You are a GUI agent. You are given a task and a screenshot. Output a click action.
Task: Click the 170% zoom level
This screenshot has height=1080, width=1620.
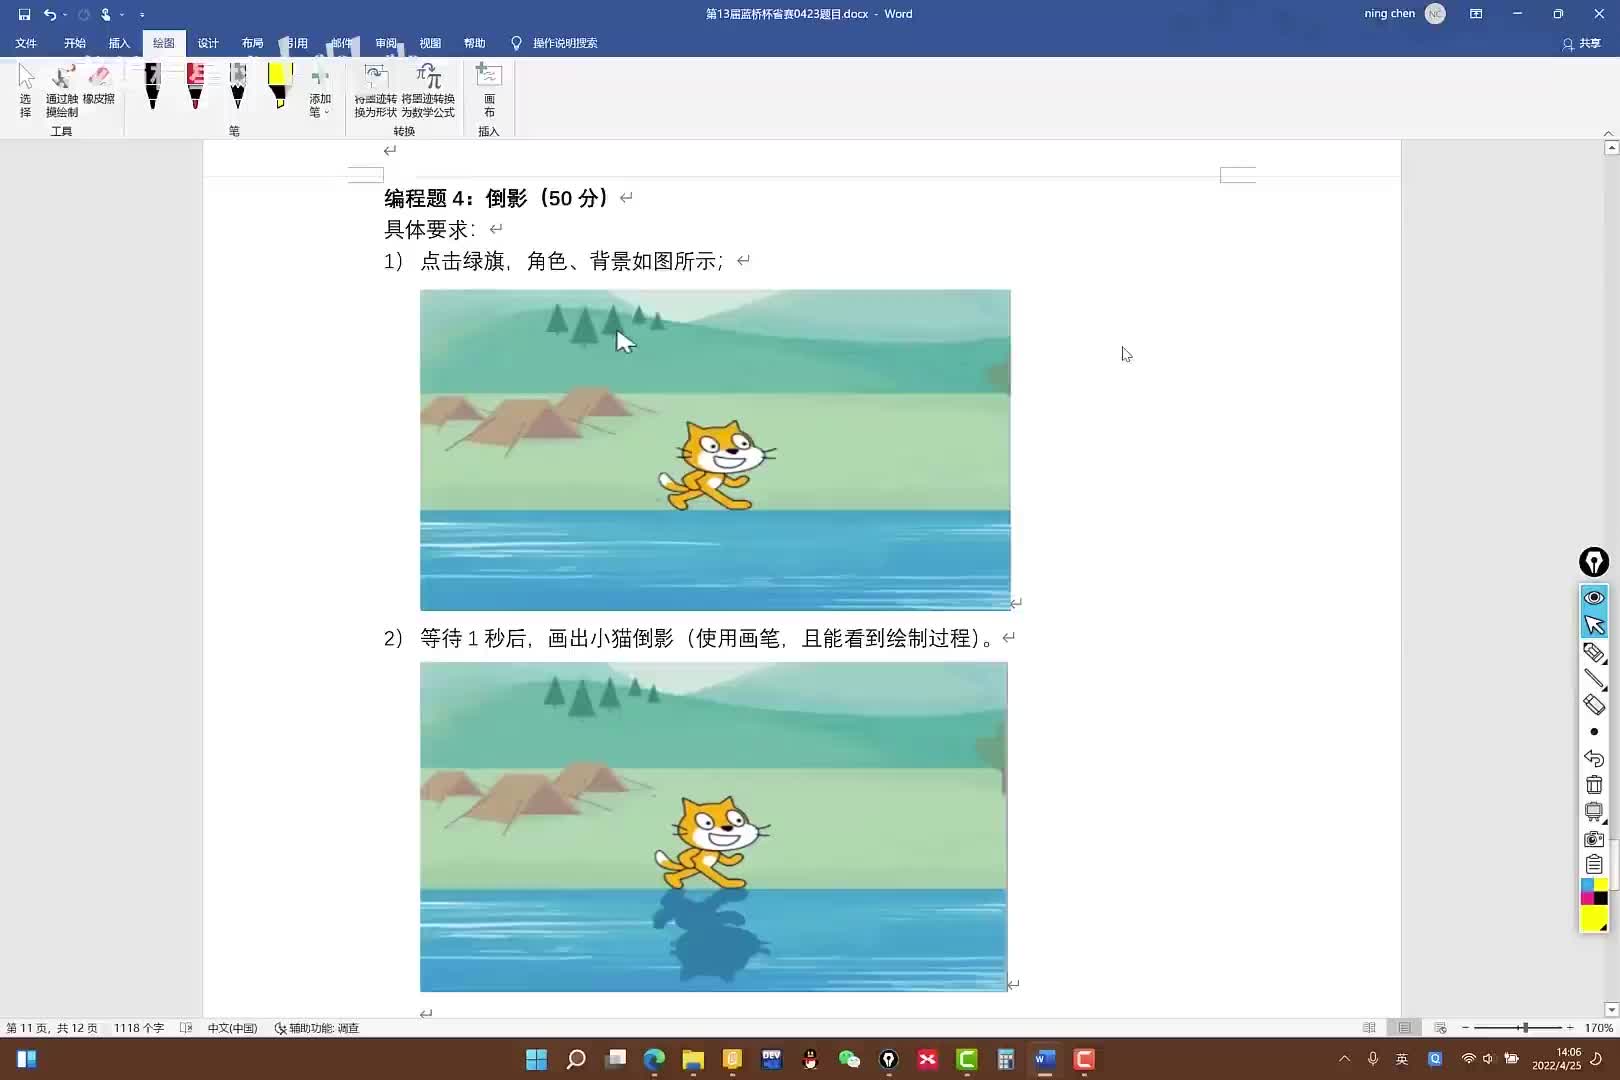click(x=1598, y=1028)
